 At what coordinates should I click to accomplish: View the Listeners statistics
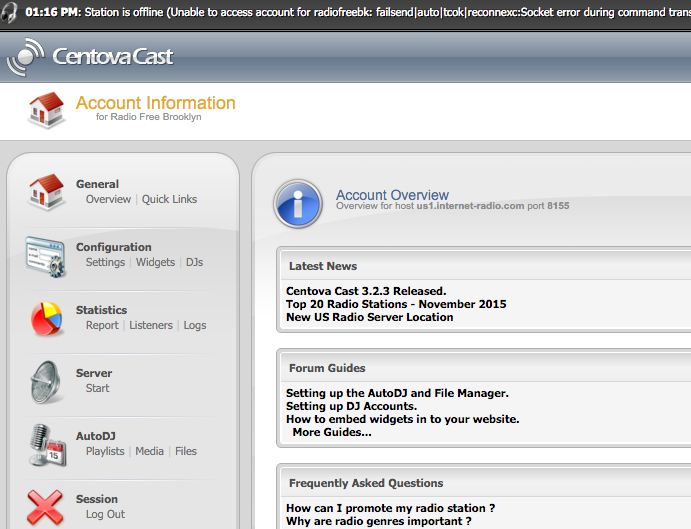[x=151, y=325]
